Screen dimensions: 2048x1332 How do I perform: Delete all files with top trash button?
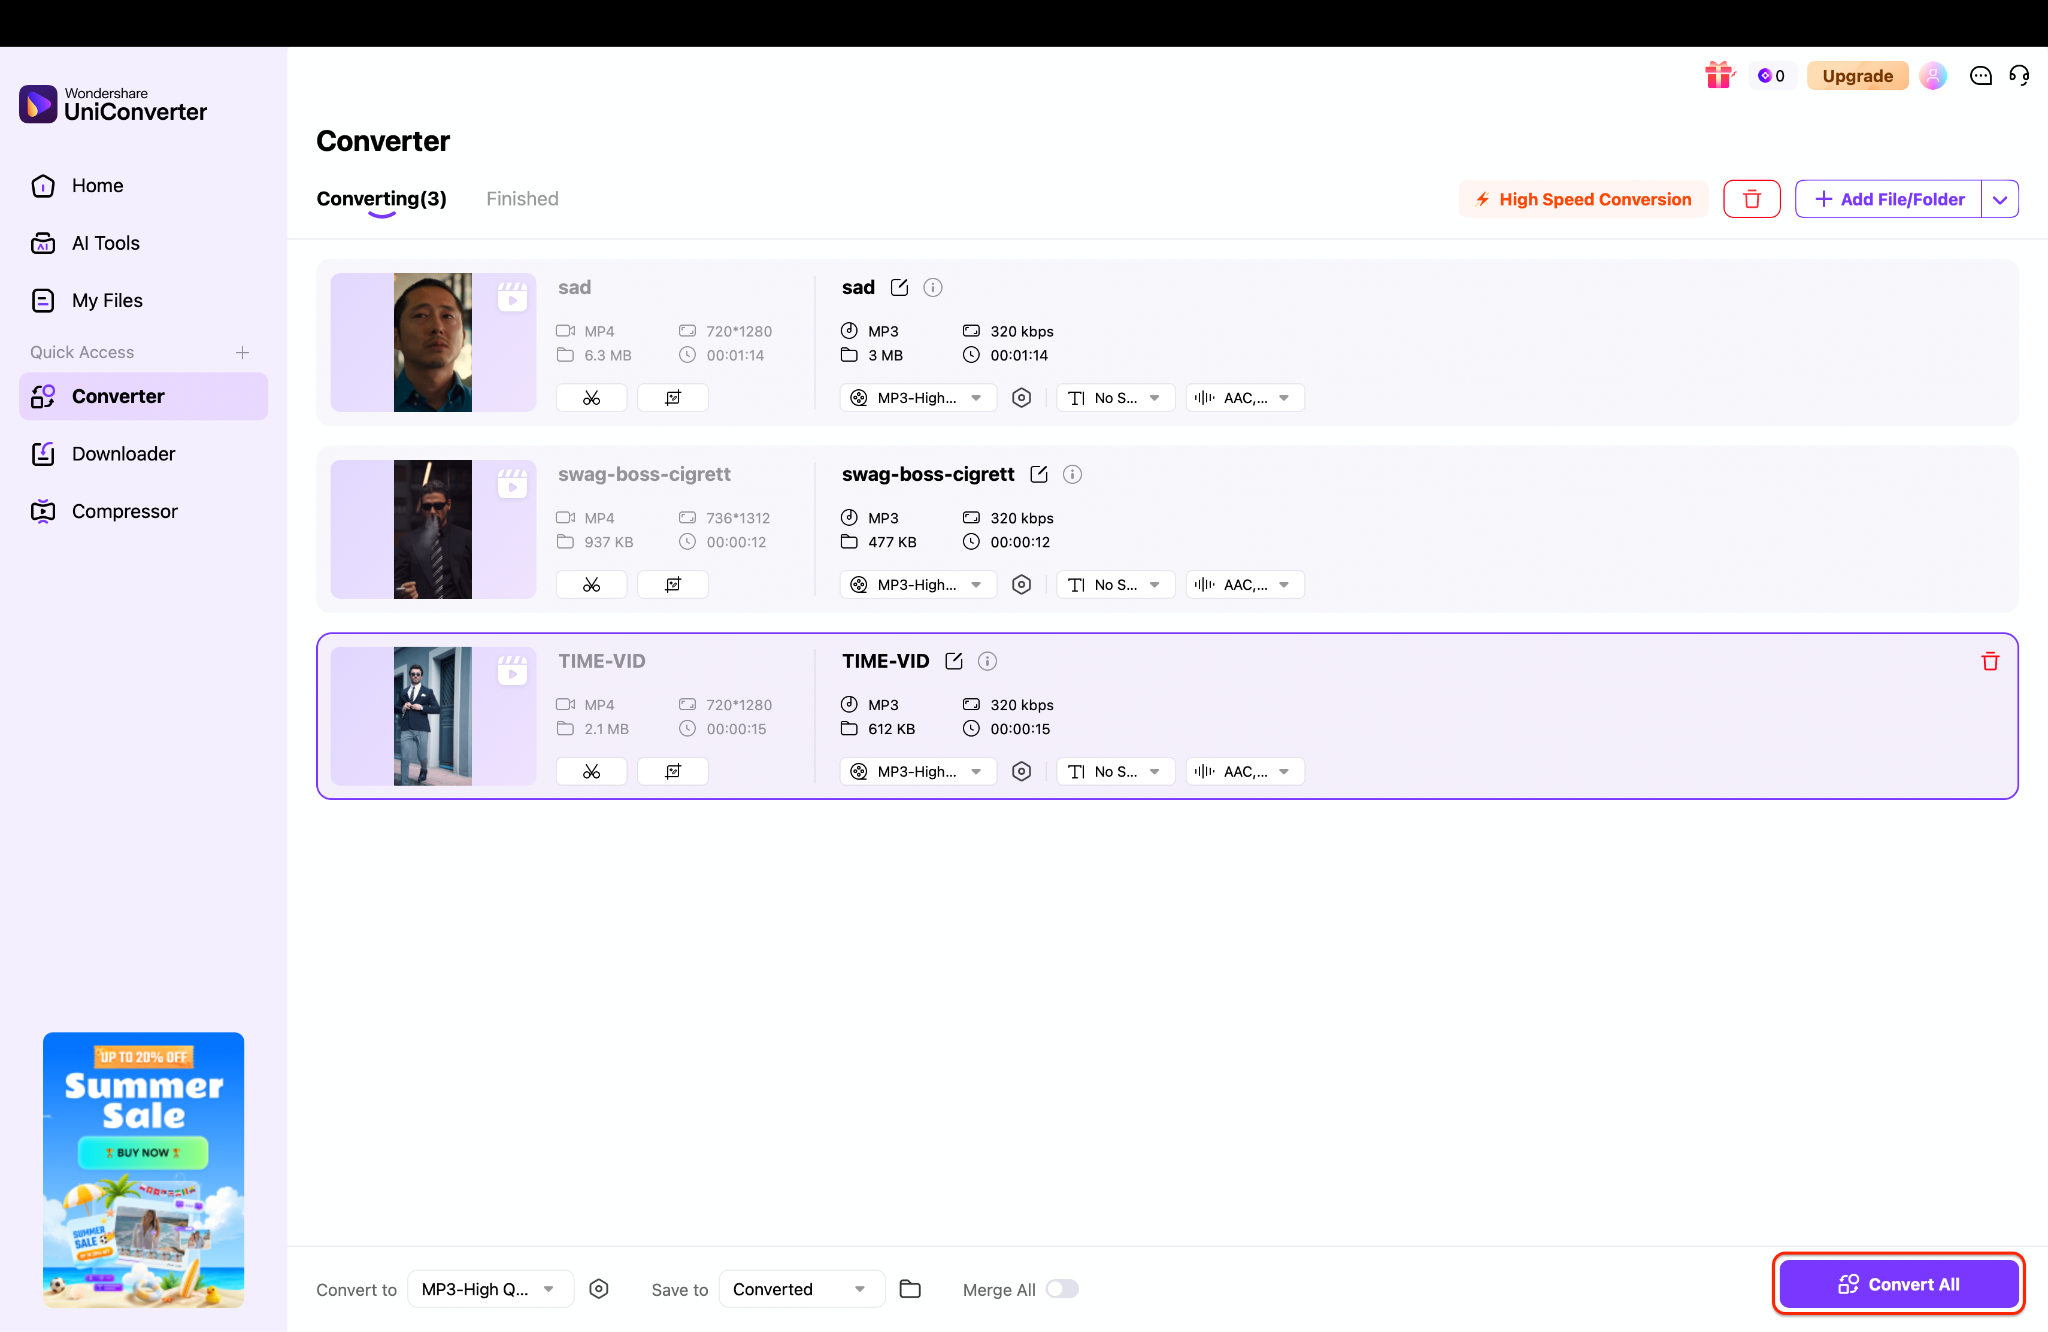1752,199
